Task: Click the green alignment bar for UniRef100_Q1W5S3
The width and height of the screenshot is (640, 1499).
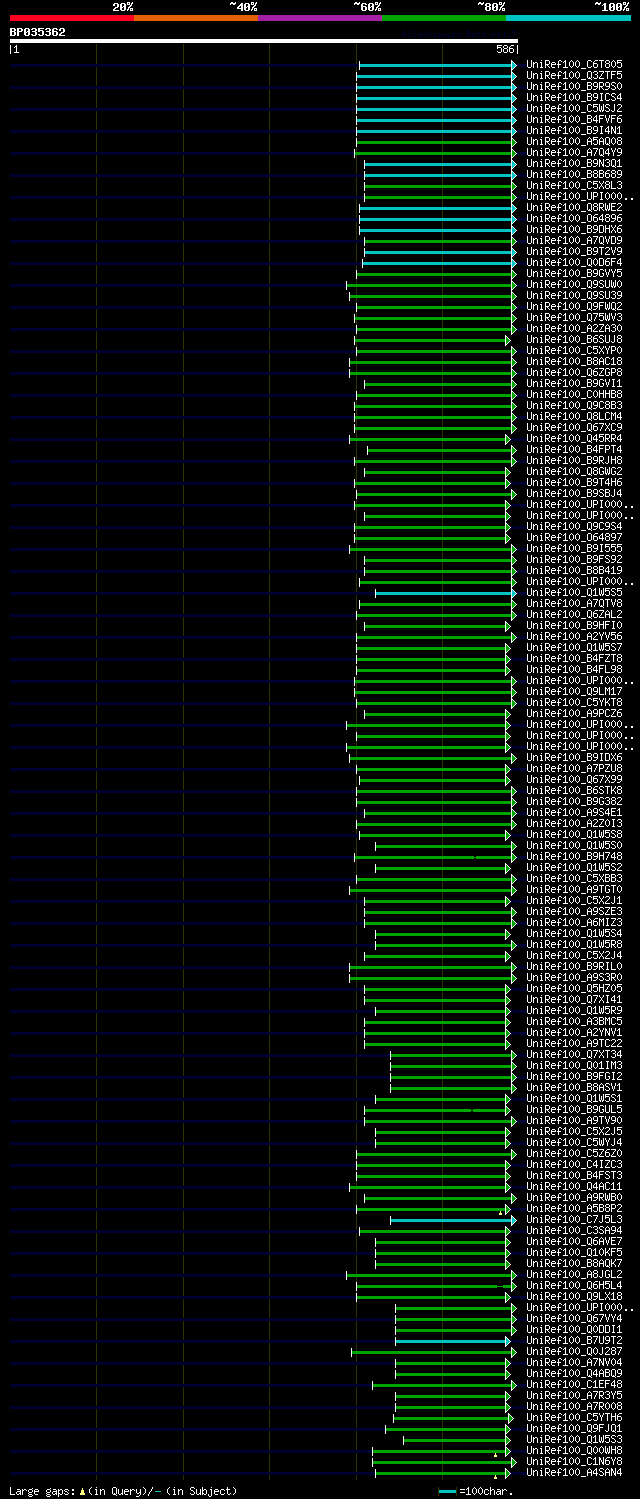Action: coord(457,1440)
